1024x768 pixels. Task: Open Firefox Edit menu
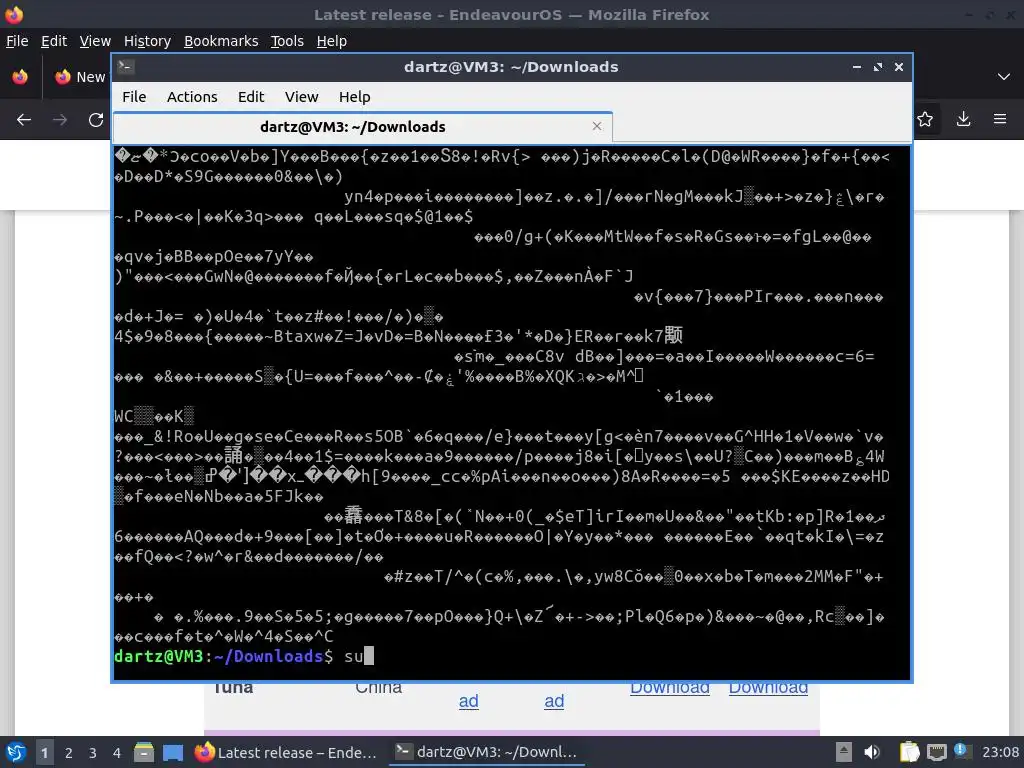[x=54, y=41]
